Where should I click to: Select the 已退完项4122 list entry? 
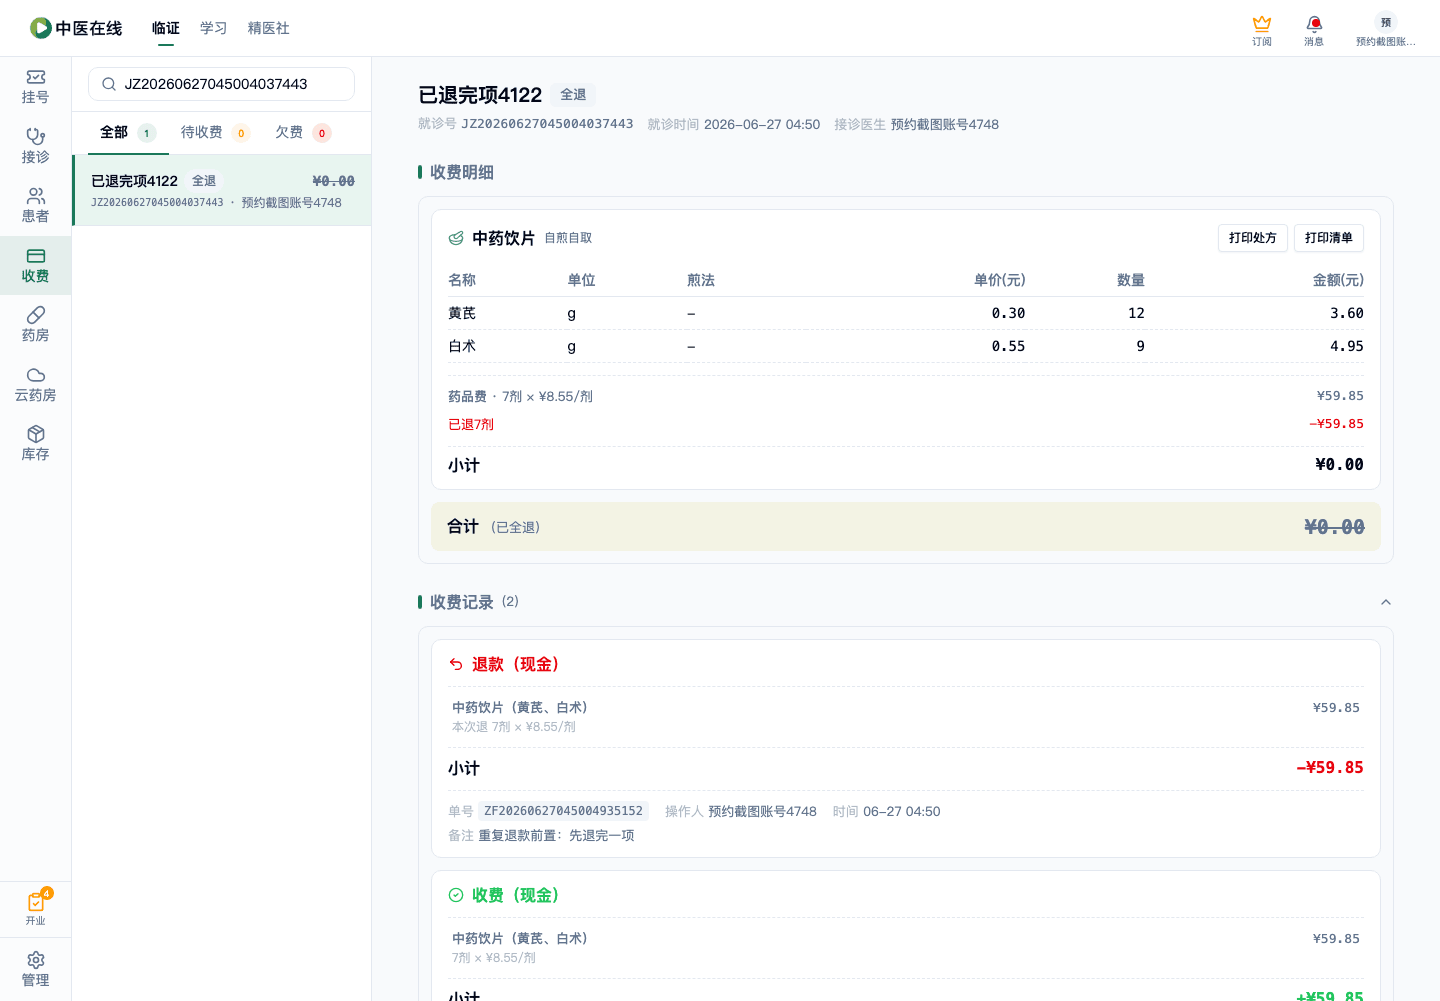pyautogui.click(x=222, y=190)
